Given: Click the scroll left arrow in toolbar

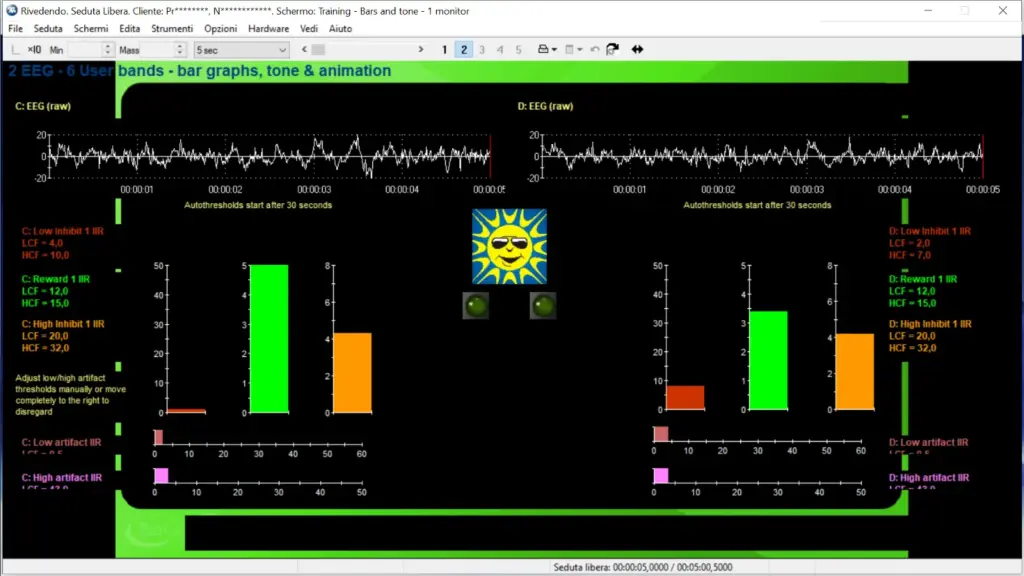Looking at the screenshot, I should [304, 50].
